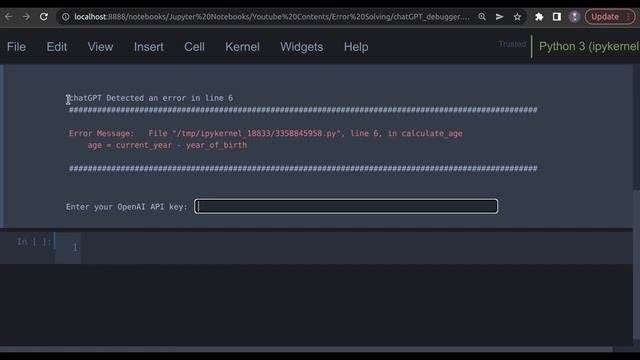Image resolution: width=640 pixels, height=360 pixels.
Task: Reload the notebook page
Action: 44,17
